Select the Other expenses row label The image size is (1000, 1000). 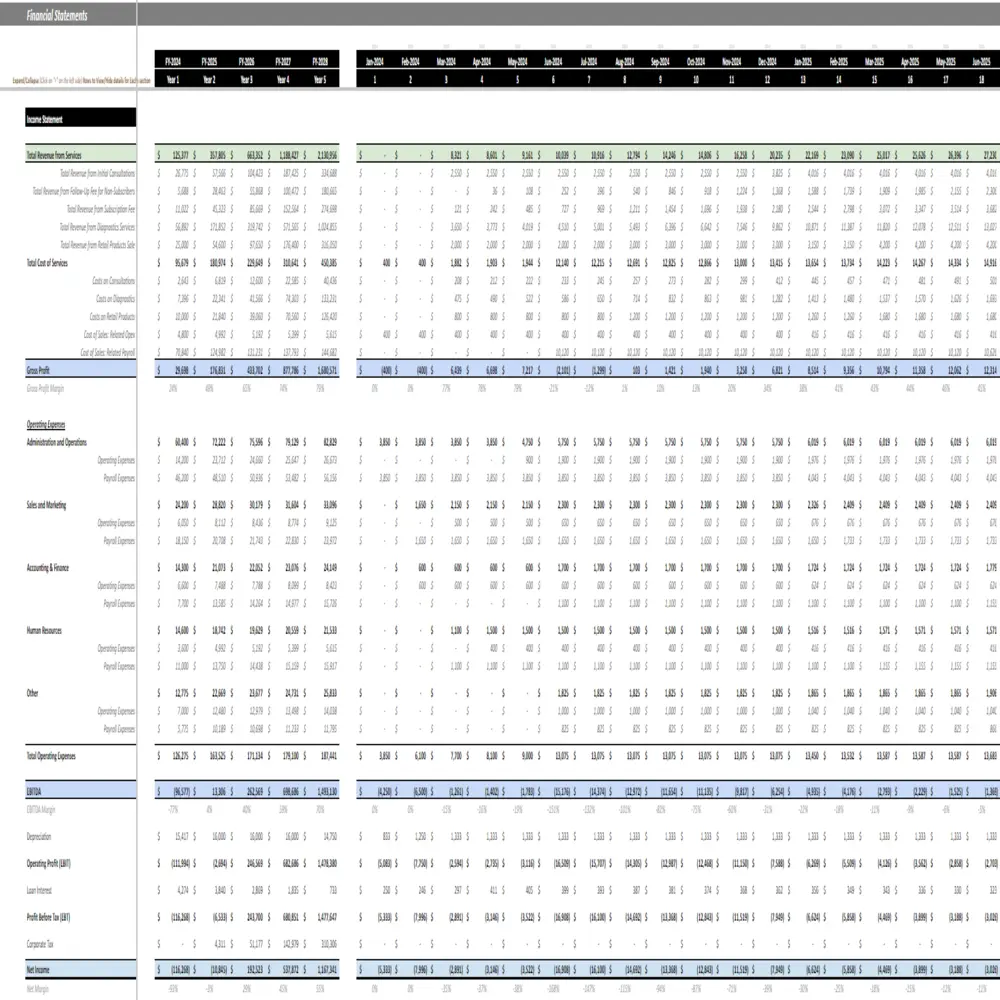pos(33,693)
